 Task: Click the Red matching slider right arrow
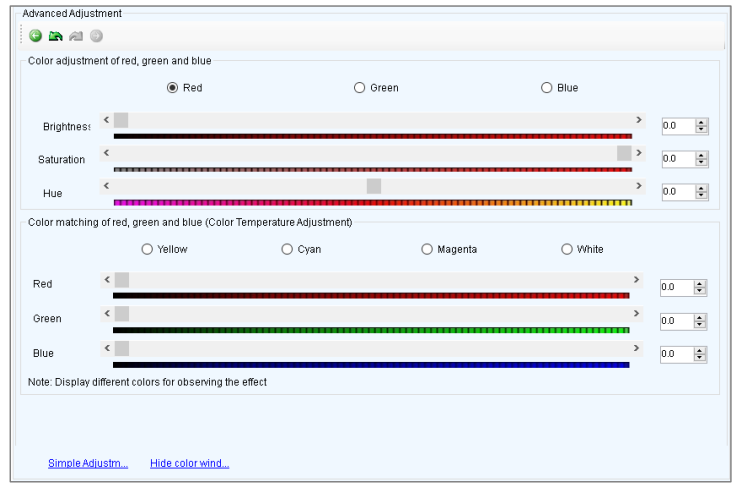[636, 280]
